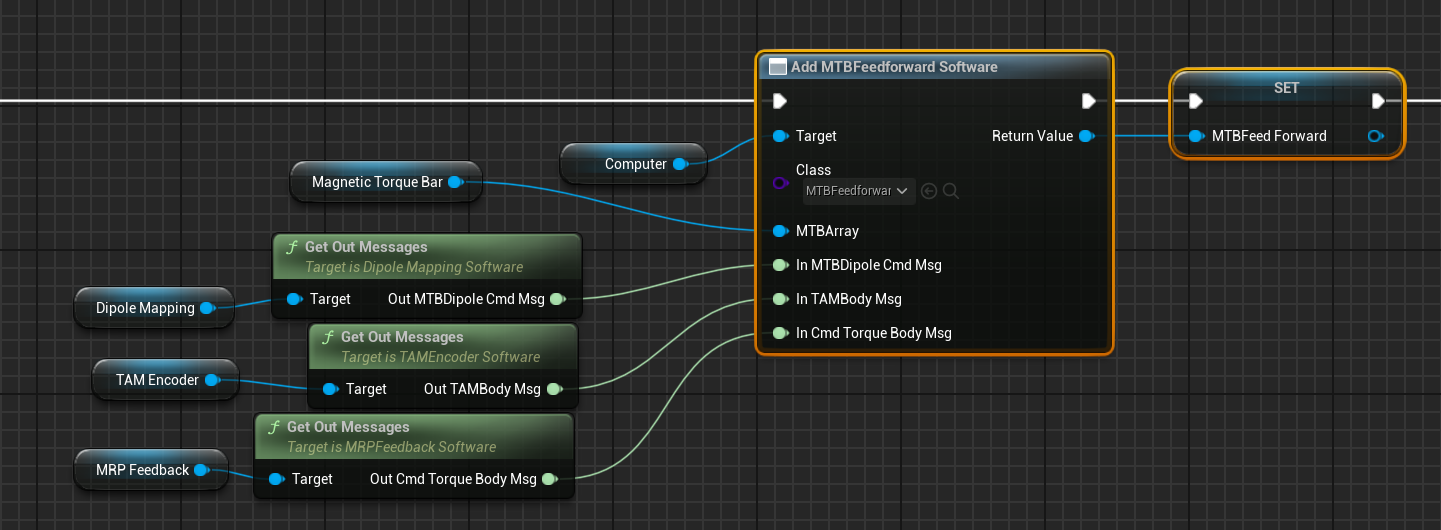Click the execution output pin on Add MTBFeedforward Software
1441x530 pixels.
[1089, 101]
